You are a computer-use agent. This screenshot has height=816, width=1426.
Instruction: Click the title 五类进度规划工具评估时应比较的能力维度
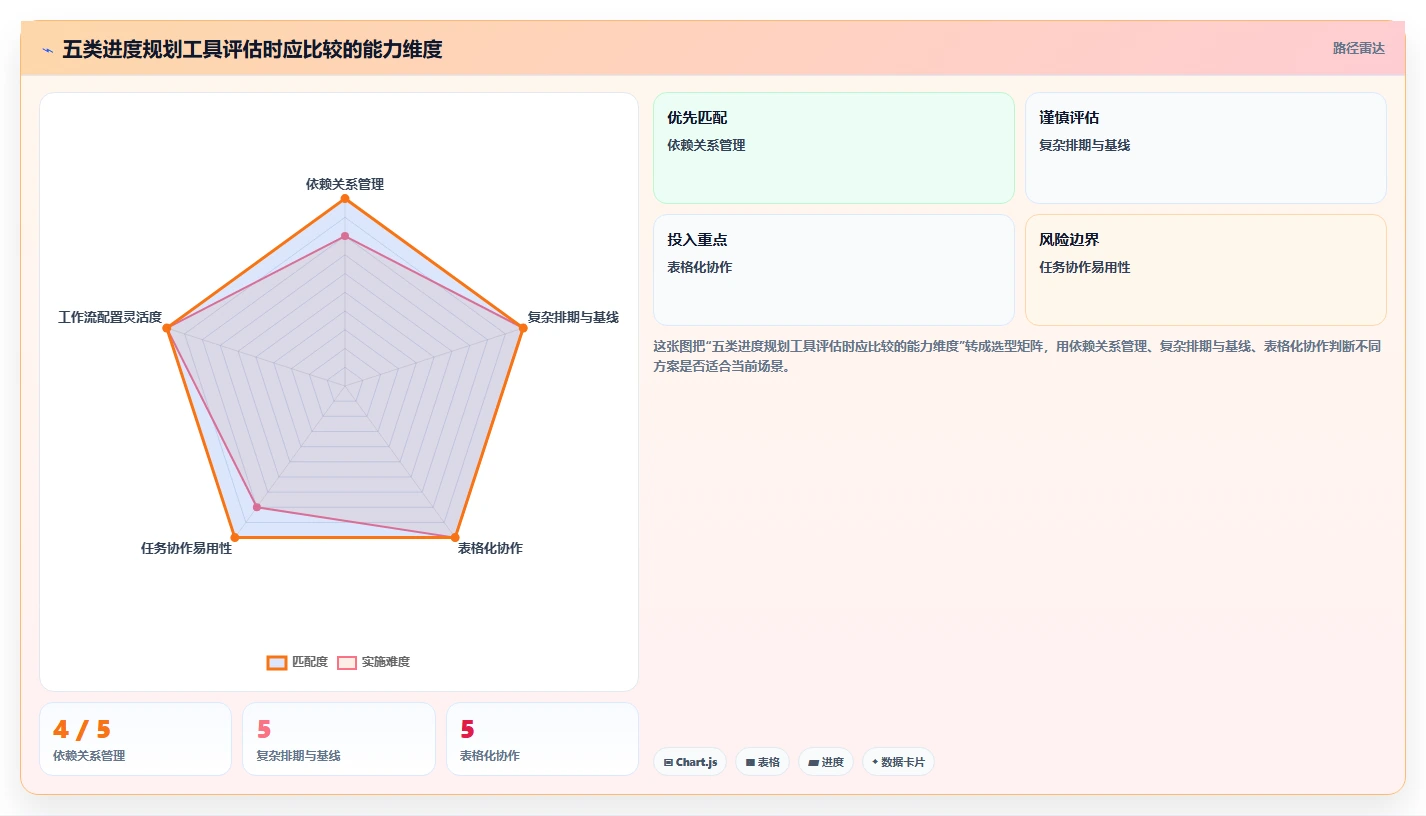point(252,49)
